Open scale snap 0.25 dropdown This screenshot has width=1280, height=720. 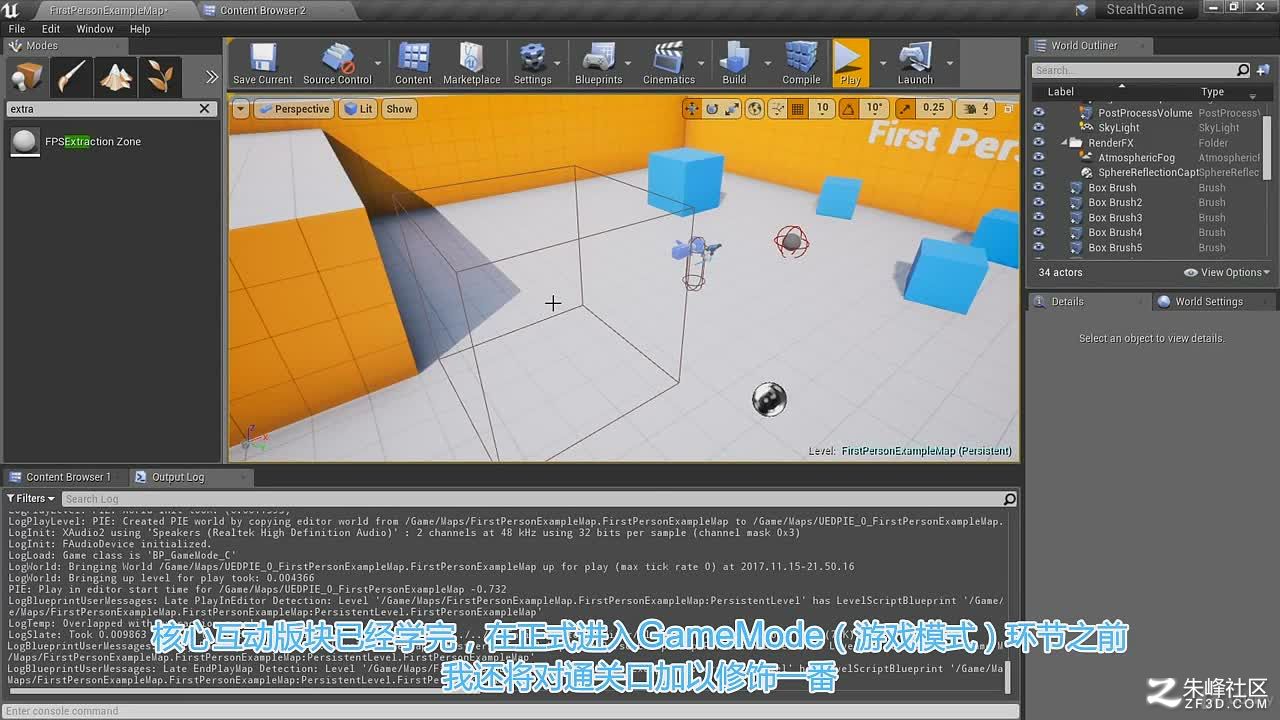[934, 108]
